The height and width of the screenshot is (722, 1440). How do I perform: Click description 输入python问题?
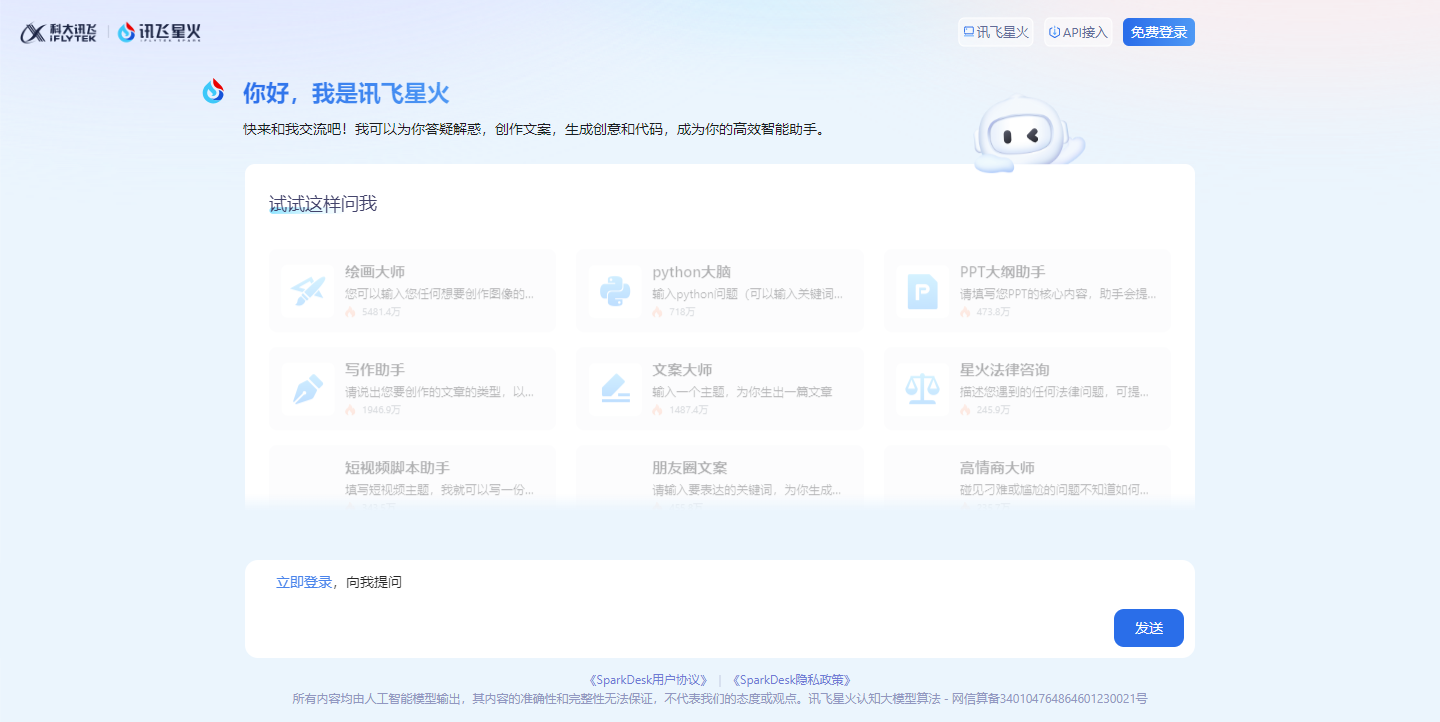pyautogui.click(x=748, y=294)
